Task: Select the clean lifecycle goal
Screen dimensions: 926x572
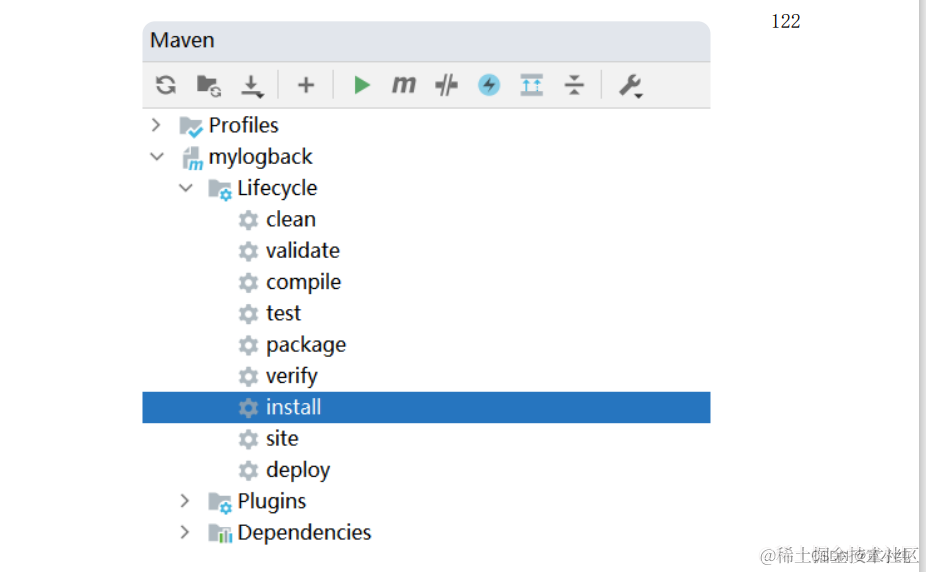Action: click(291, 220)
